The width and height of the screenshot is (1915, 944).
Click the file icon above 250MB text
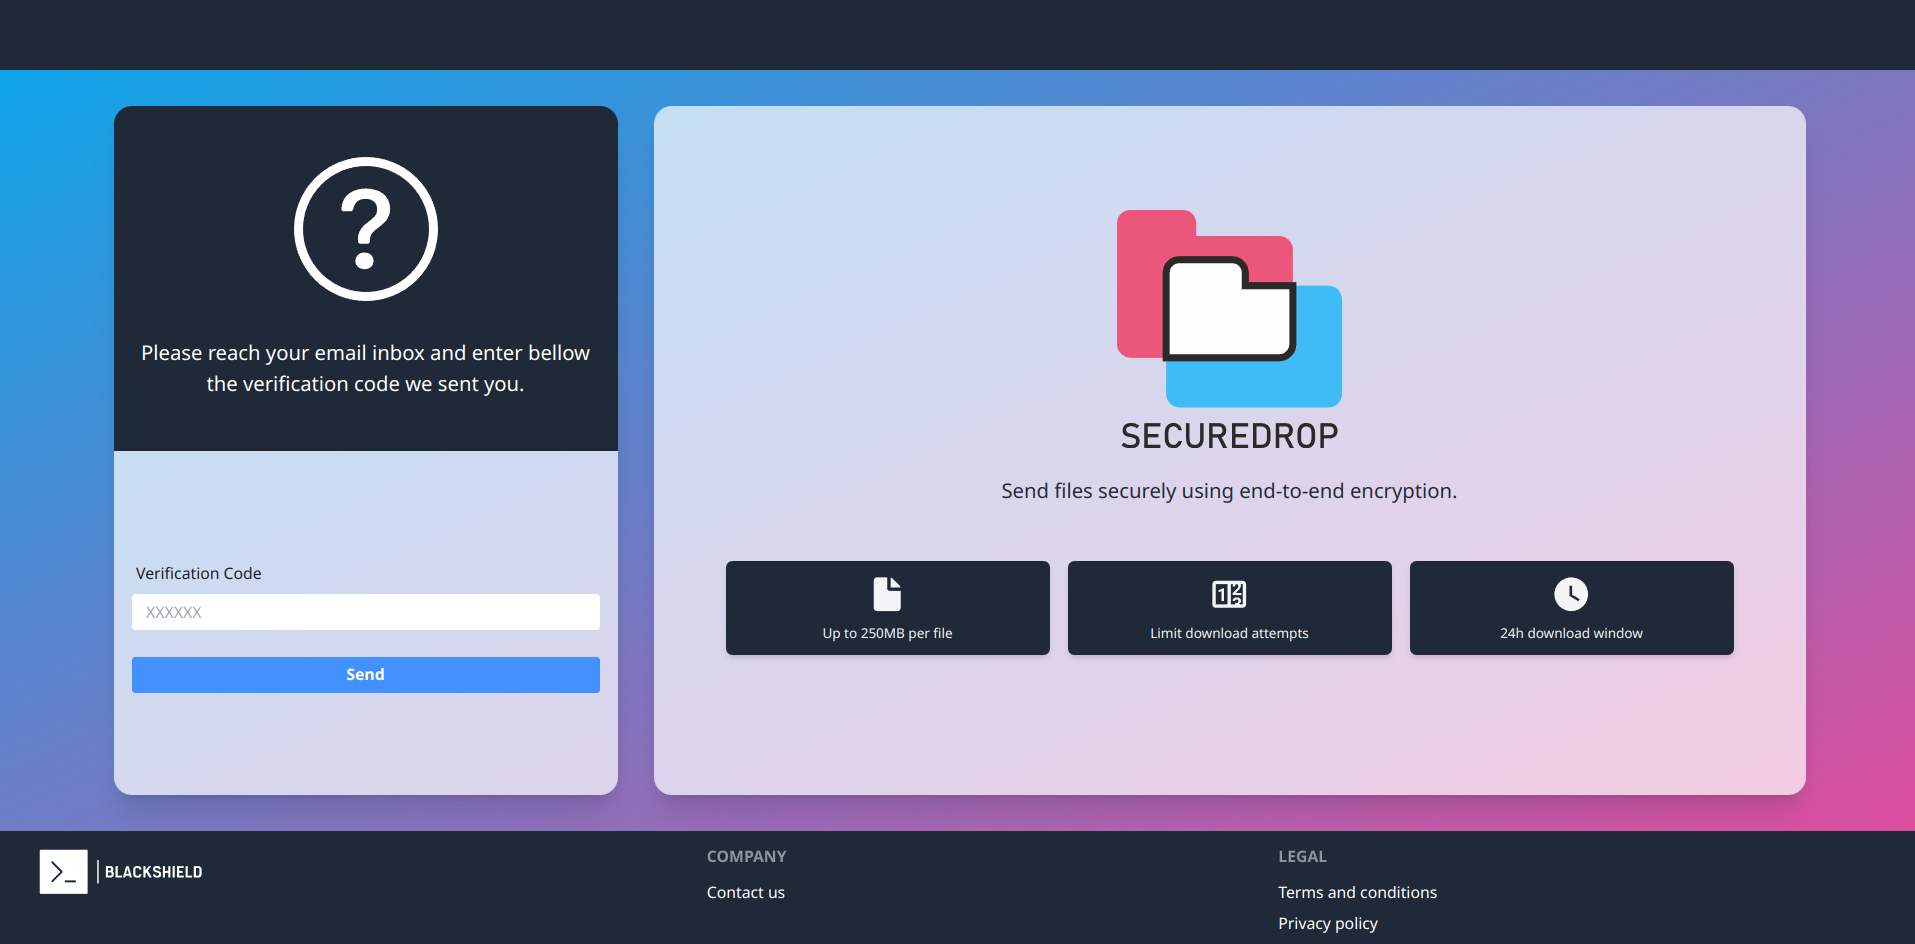coord(887,594)
